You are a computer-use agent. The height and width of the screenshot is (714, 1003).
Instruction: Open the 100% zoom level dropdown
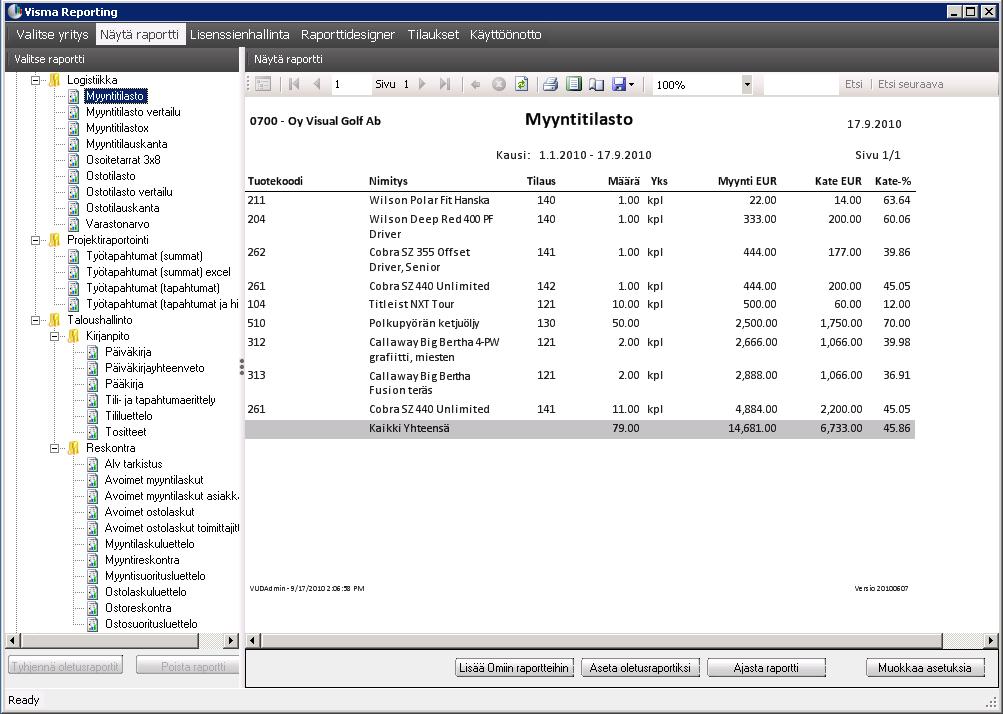tap(746, 84)
